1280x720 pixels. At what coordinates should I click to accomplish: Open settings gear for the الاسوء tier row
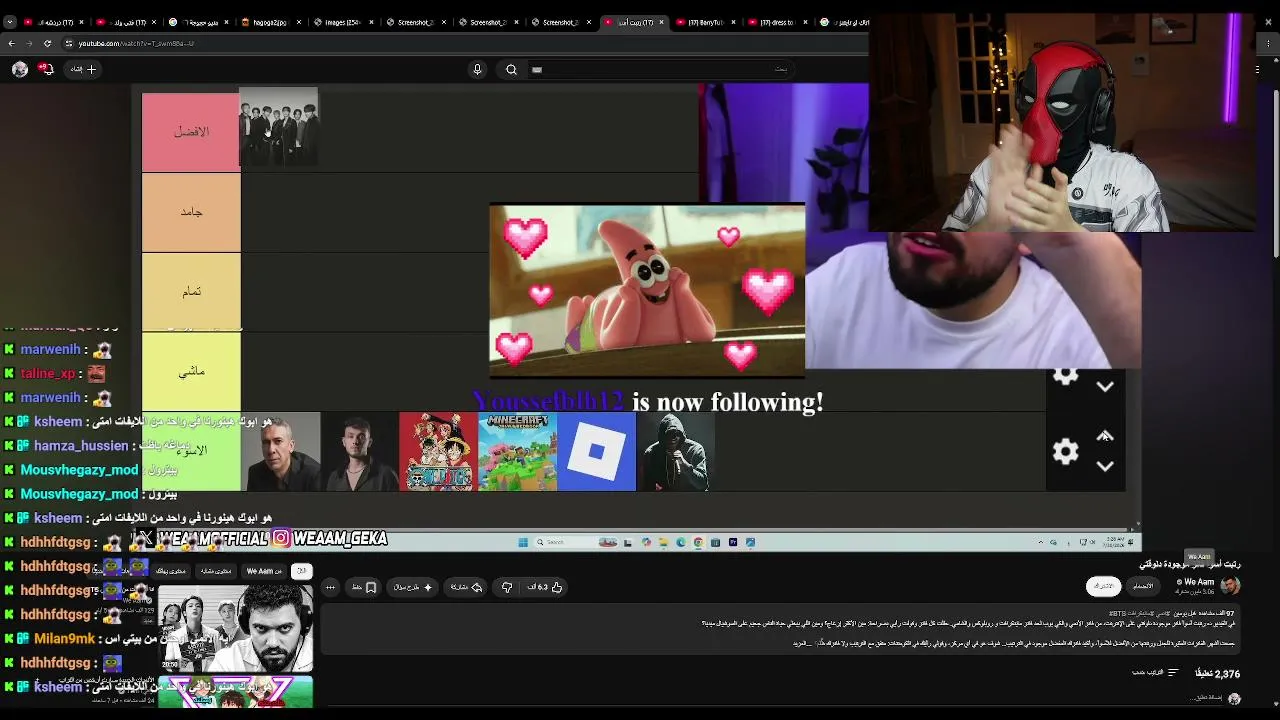click(x=1066, y=452)
